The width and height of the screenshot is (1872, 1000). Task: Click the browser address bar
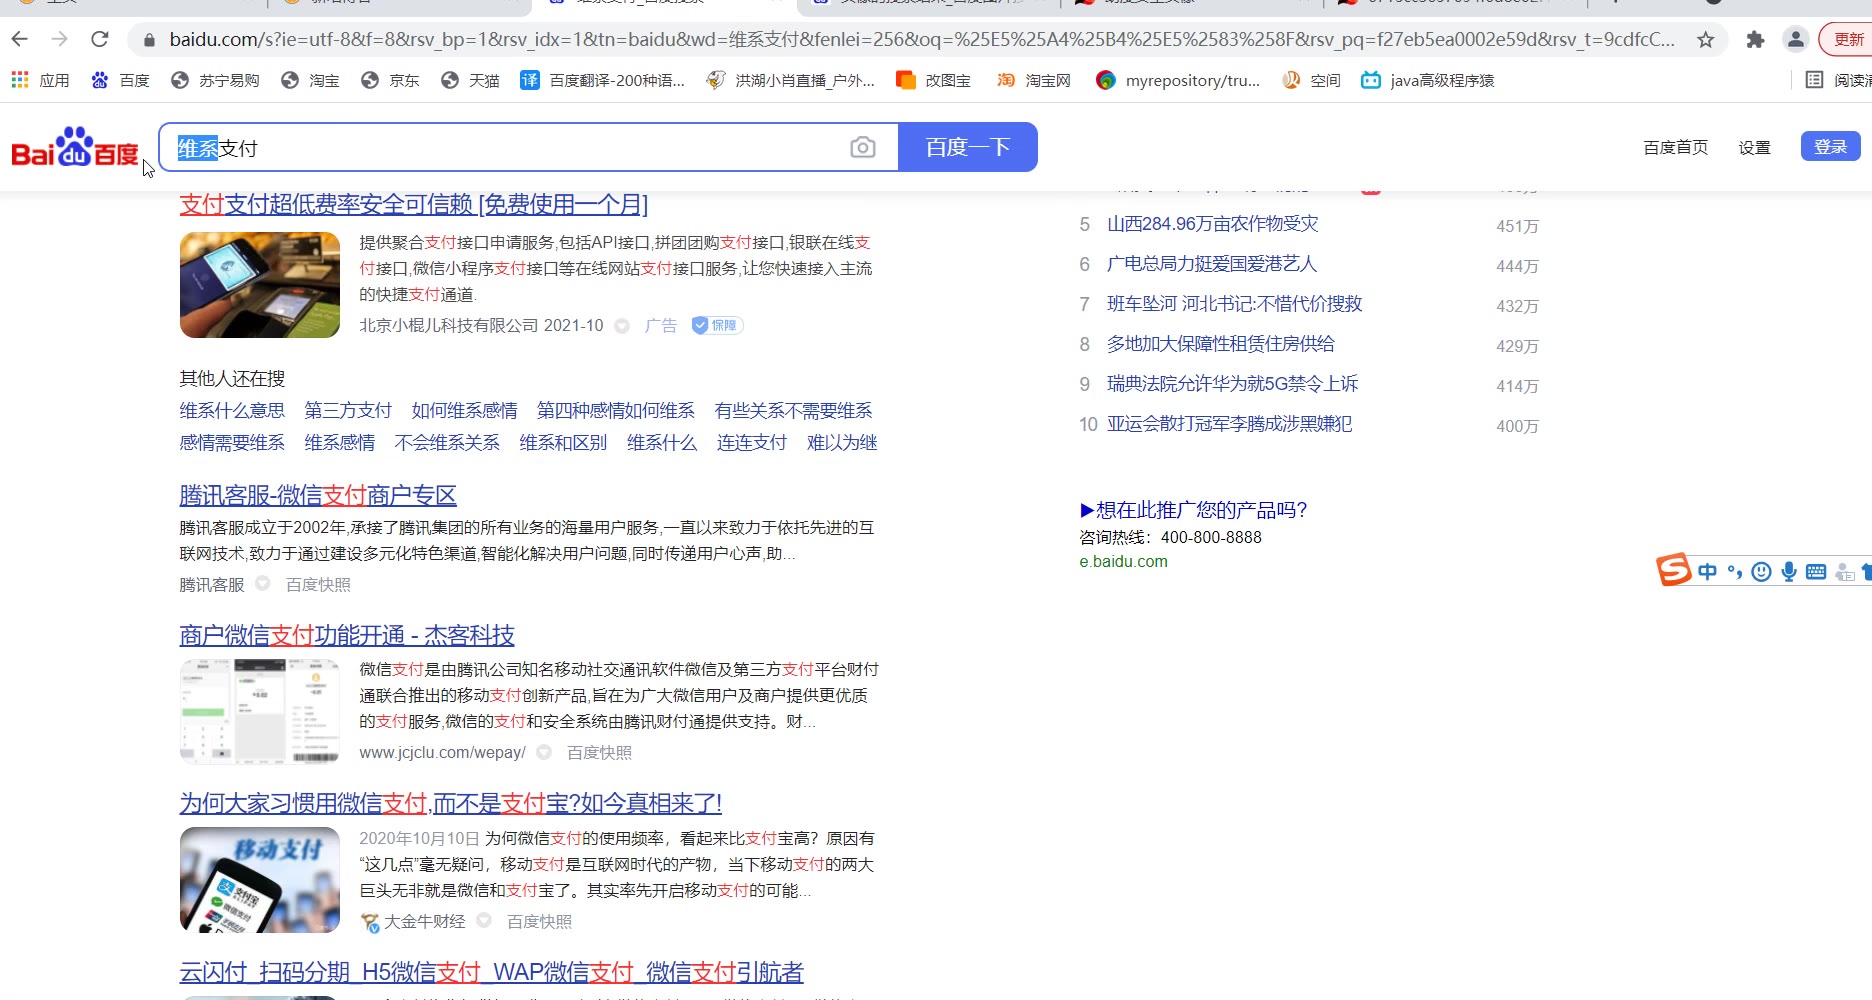[920, 40]
